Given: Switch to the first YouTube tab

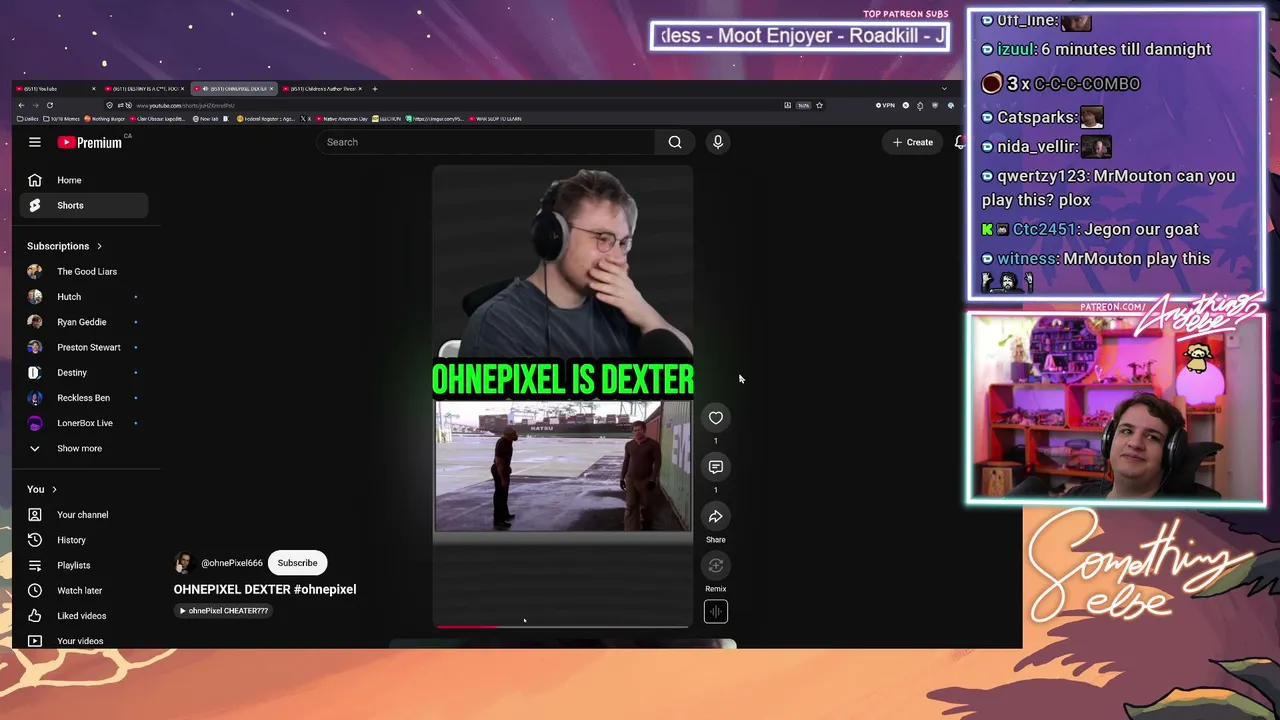Looking at the screenshot, I should pyautogui.click(x=57, y=89).
